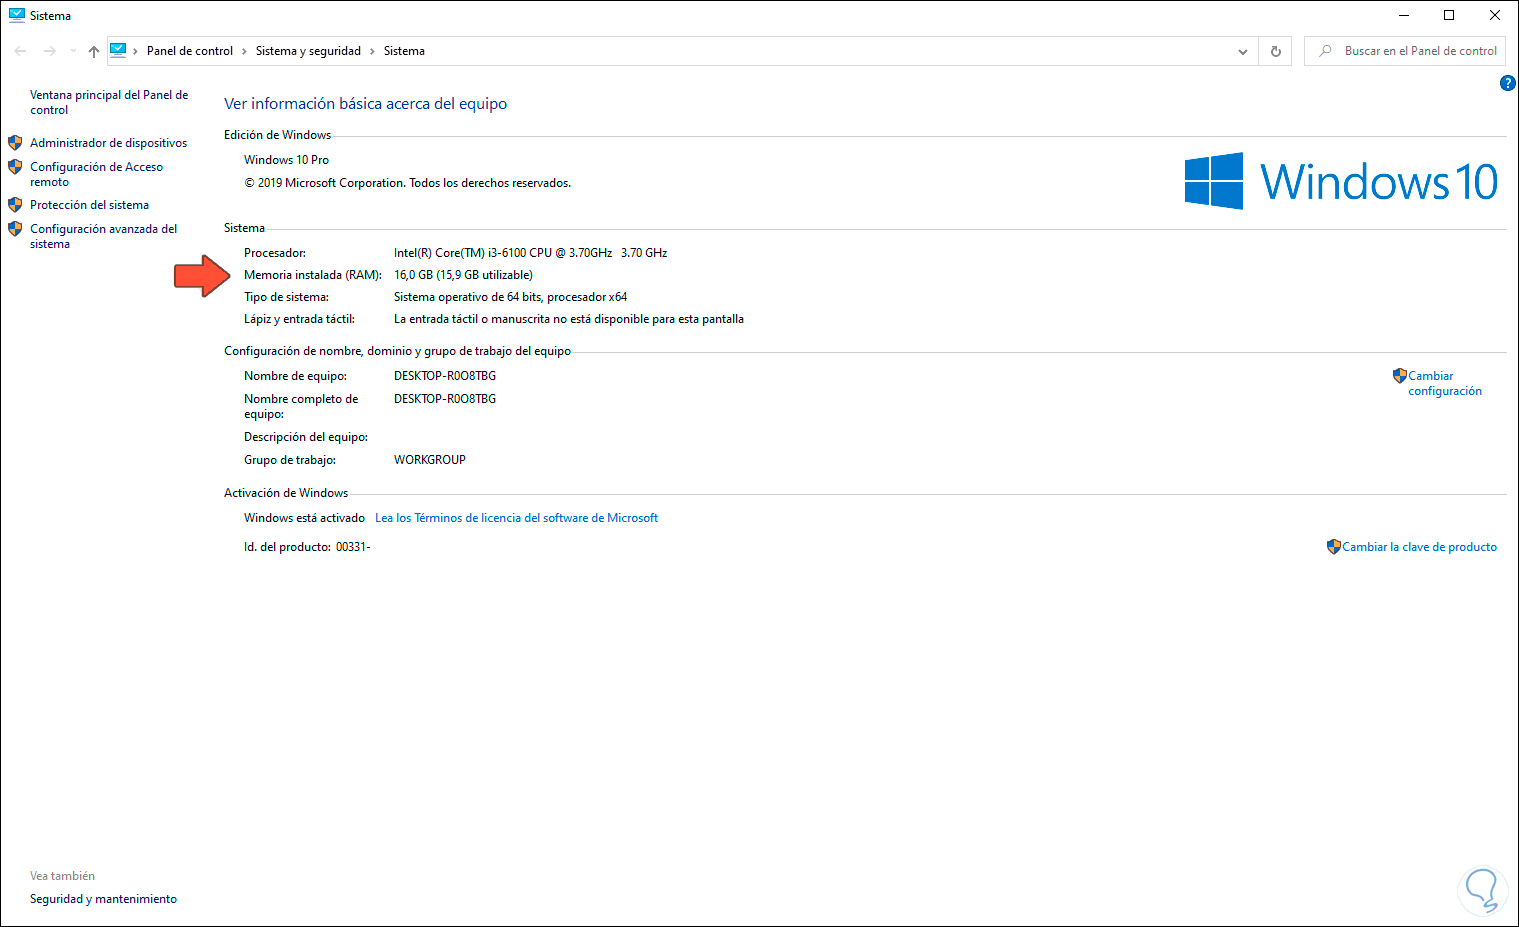The image size is (1519, 927).
Task: Click the back navigation arrow
Action: 20,51
